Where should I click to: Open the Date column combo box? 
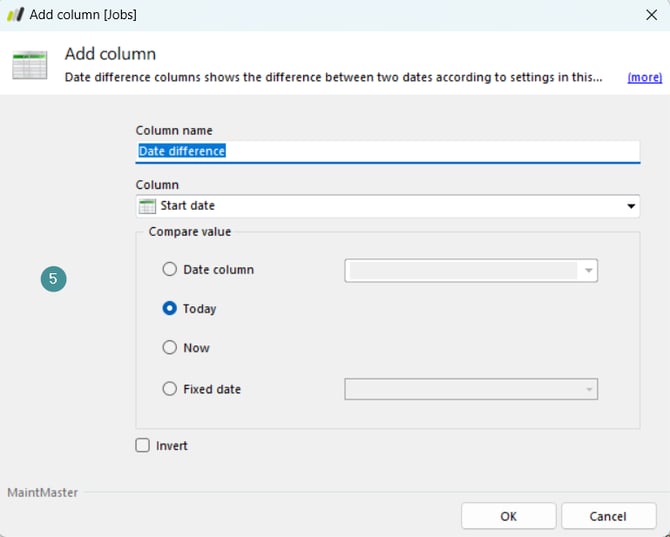(471, 270)
